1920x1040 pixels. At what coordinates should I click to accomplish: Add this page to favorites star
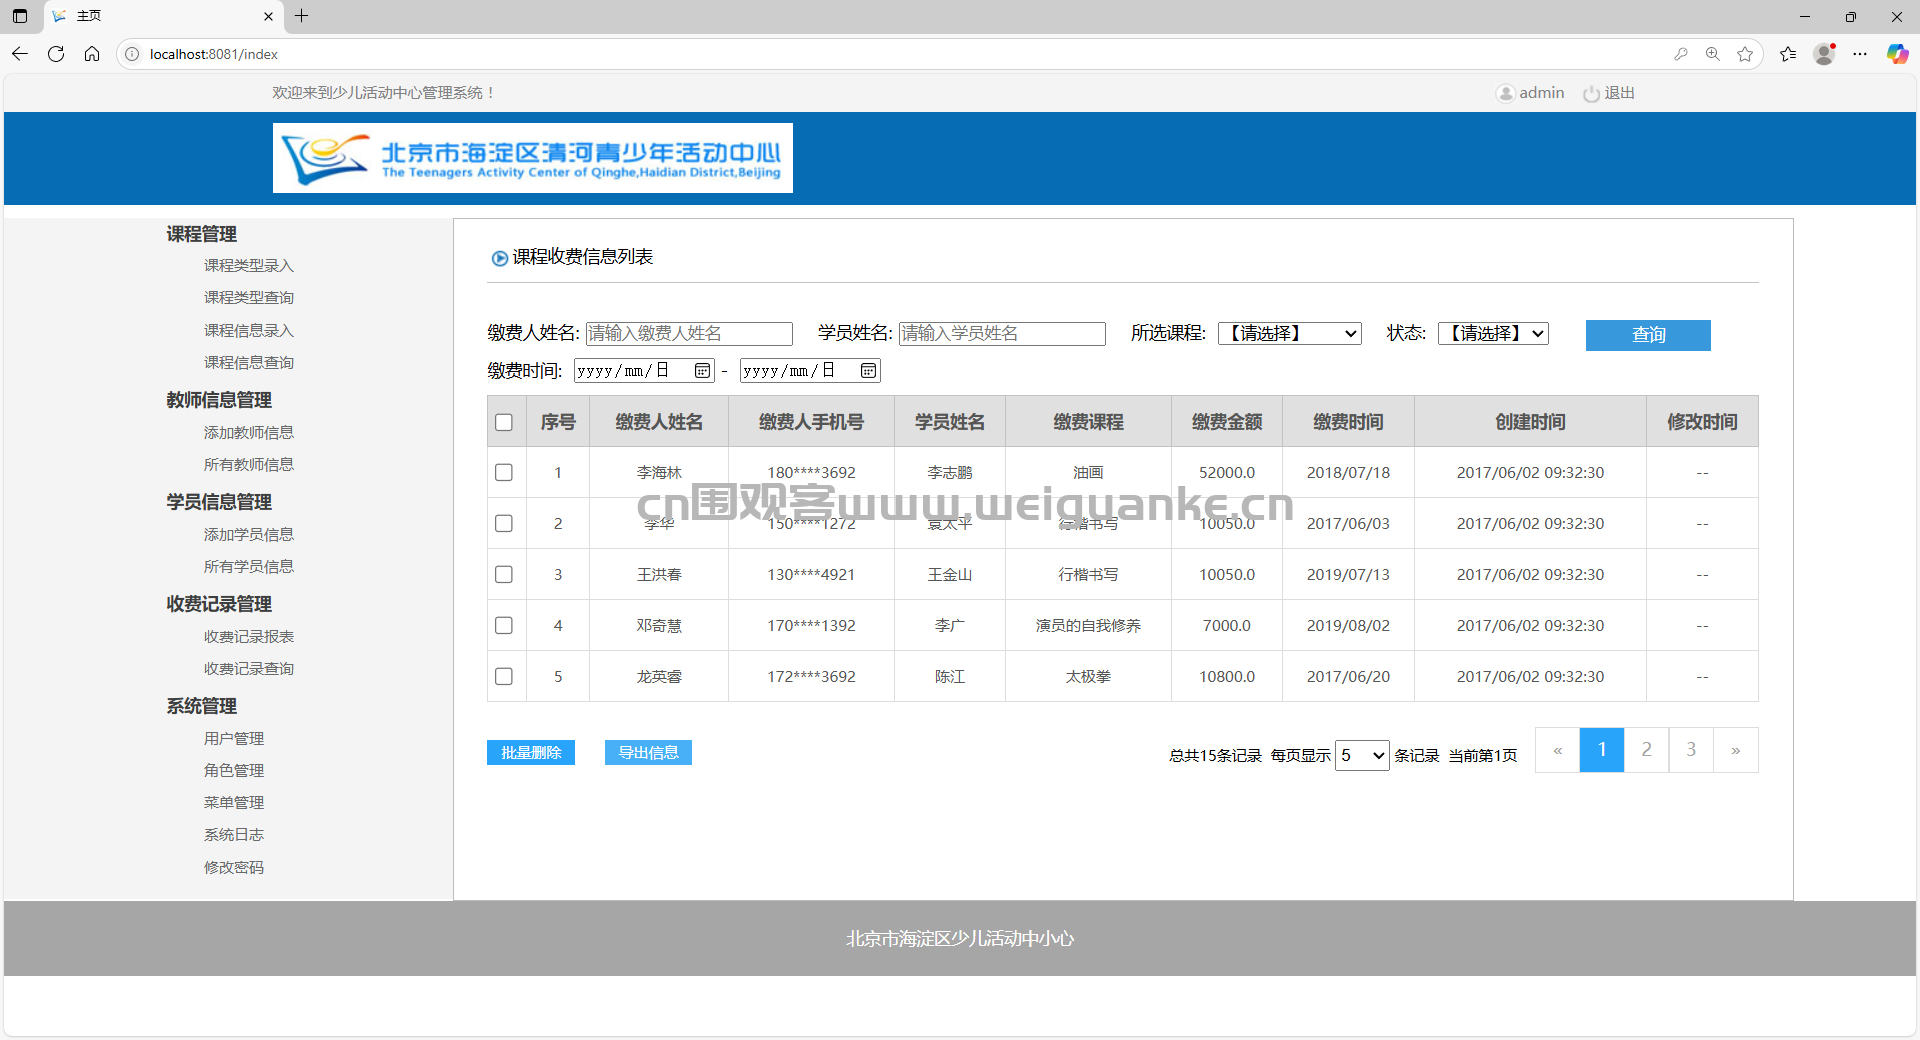[x=1745, y=54]
